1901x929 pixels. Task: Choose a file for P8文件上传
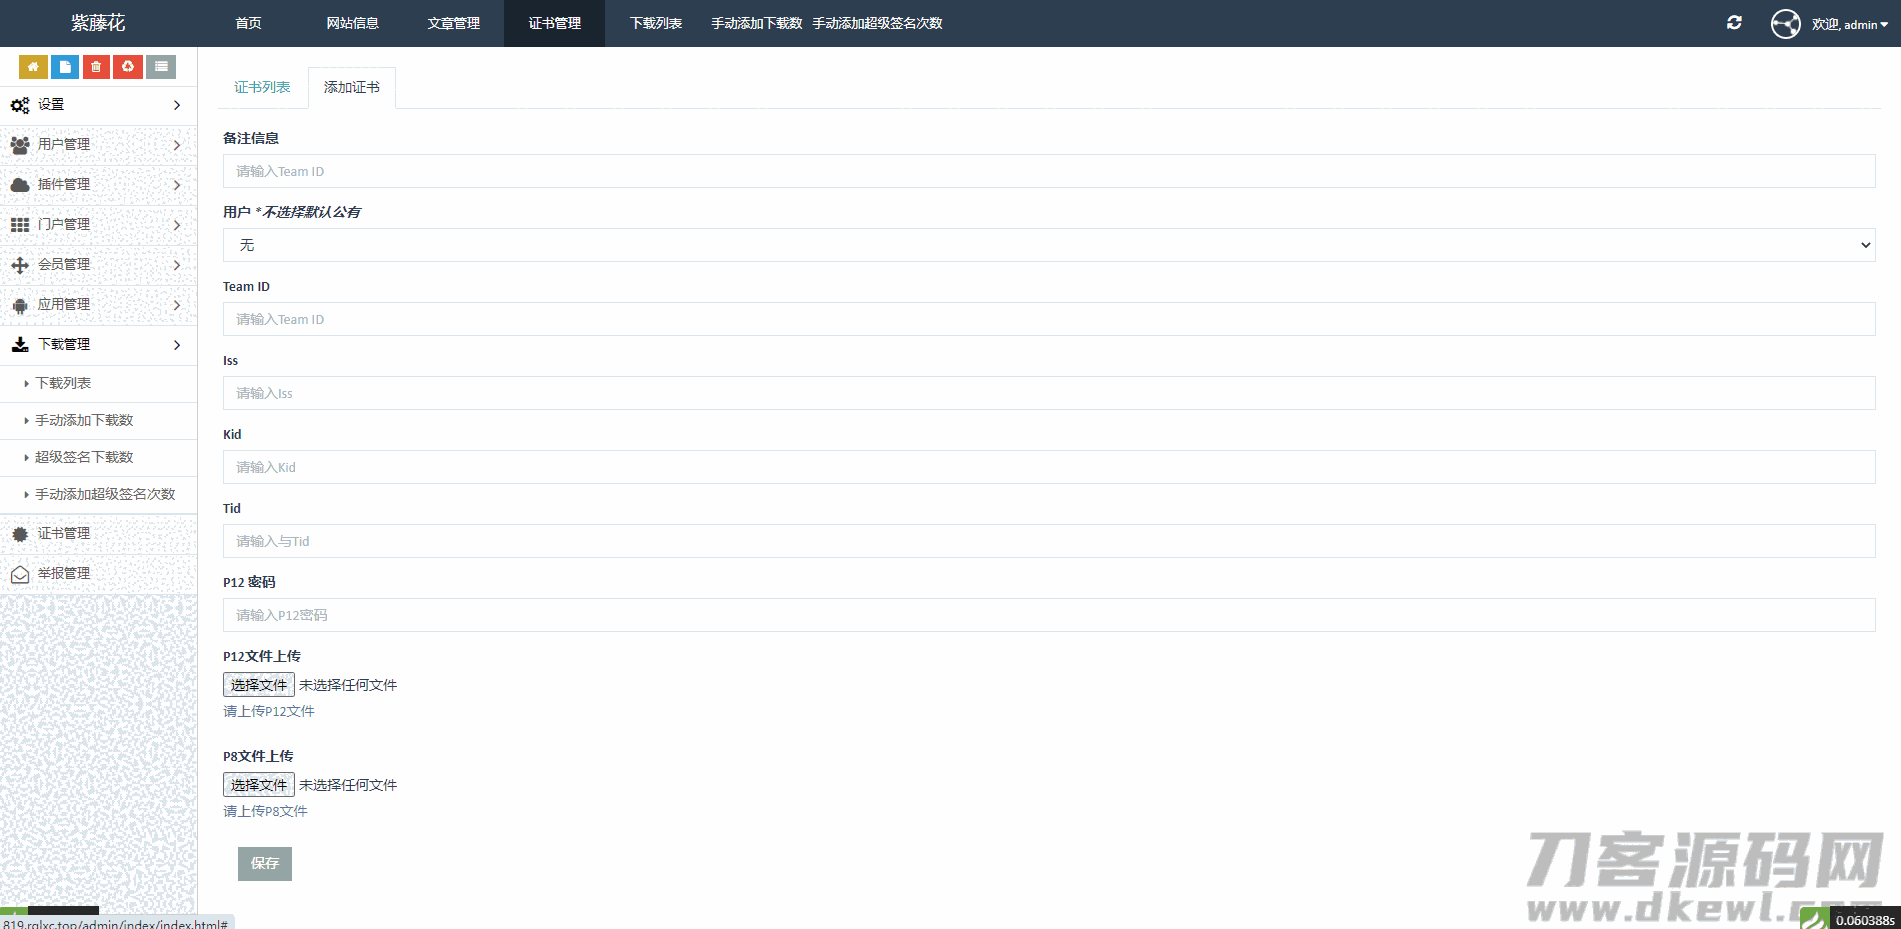(259, 785)
